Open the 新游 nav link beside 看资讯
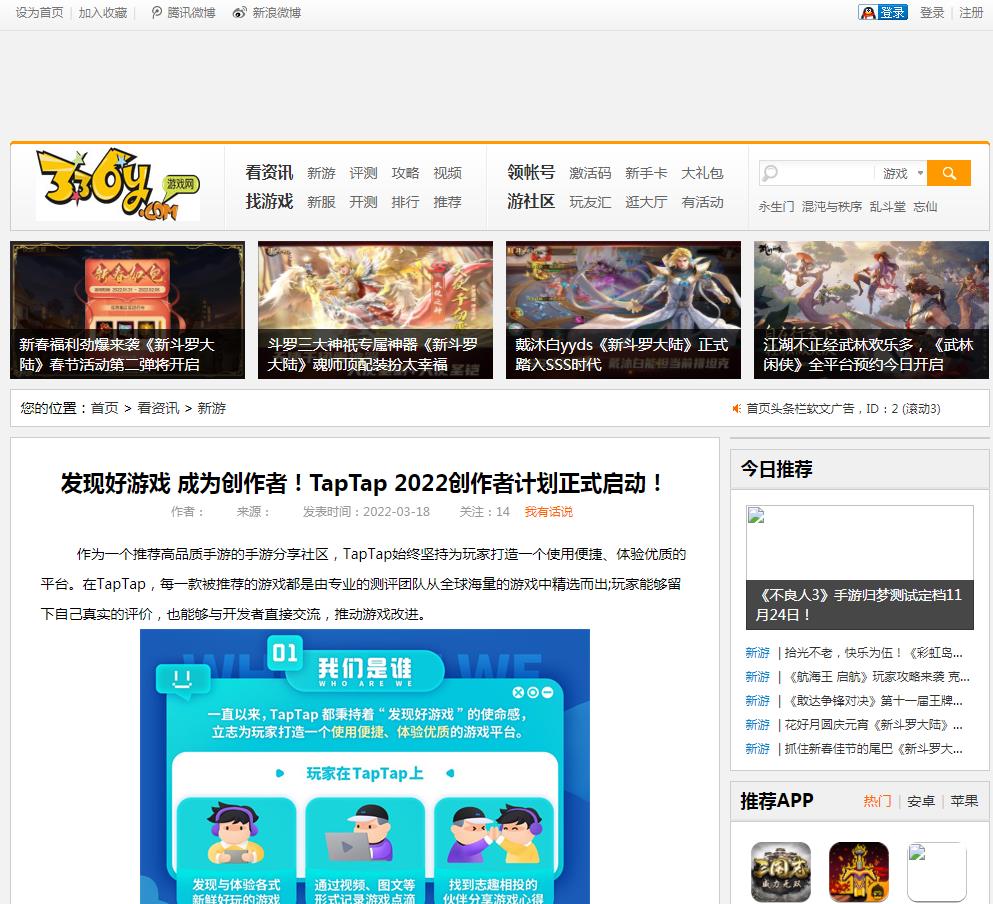This screenshot has height=904, width=993. coord(321,173)
